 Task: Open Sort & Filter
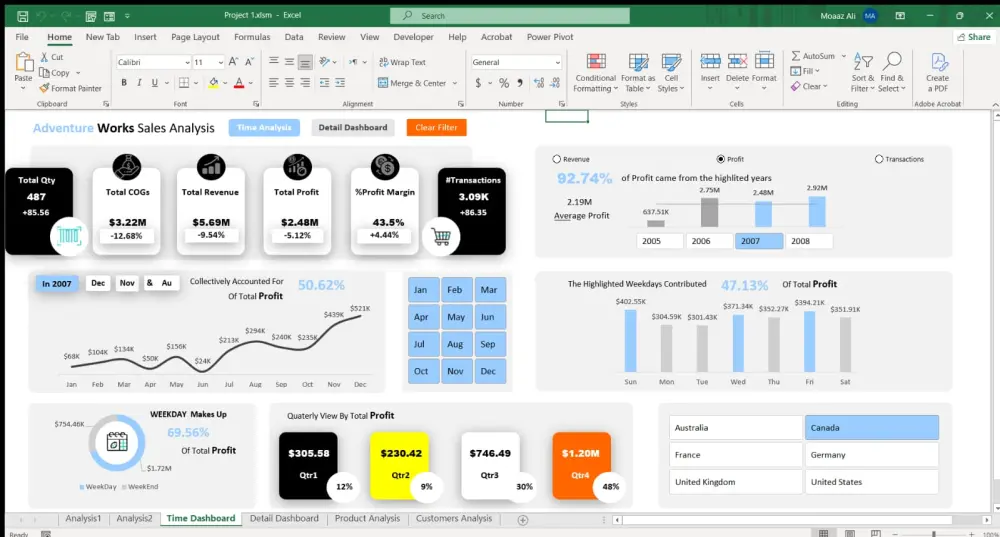[863, 72]
